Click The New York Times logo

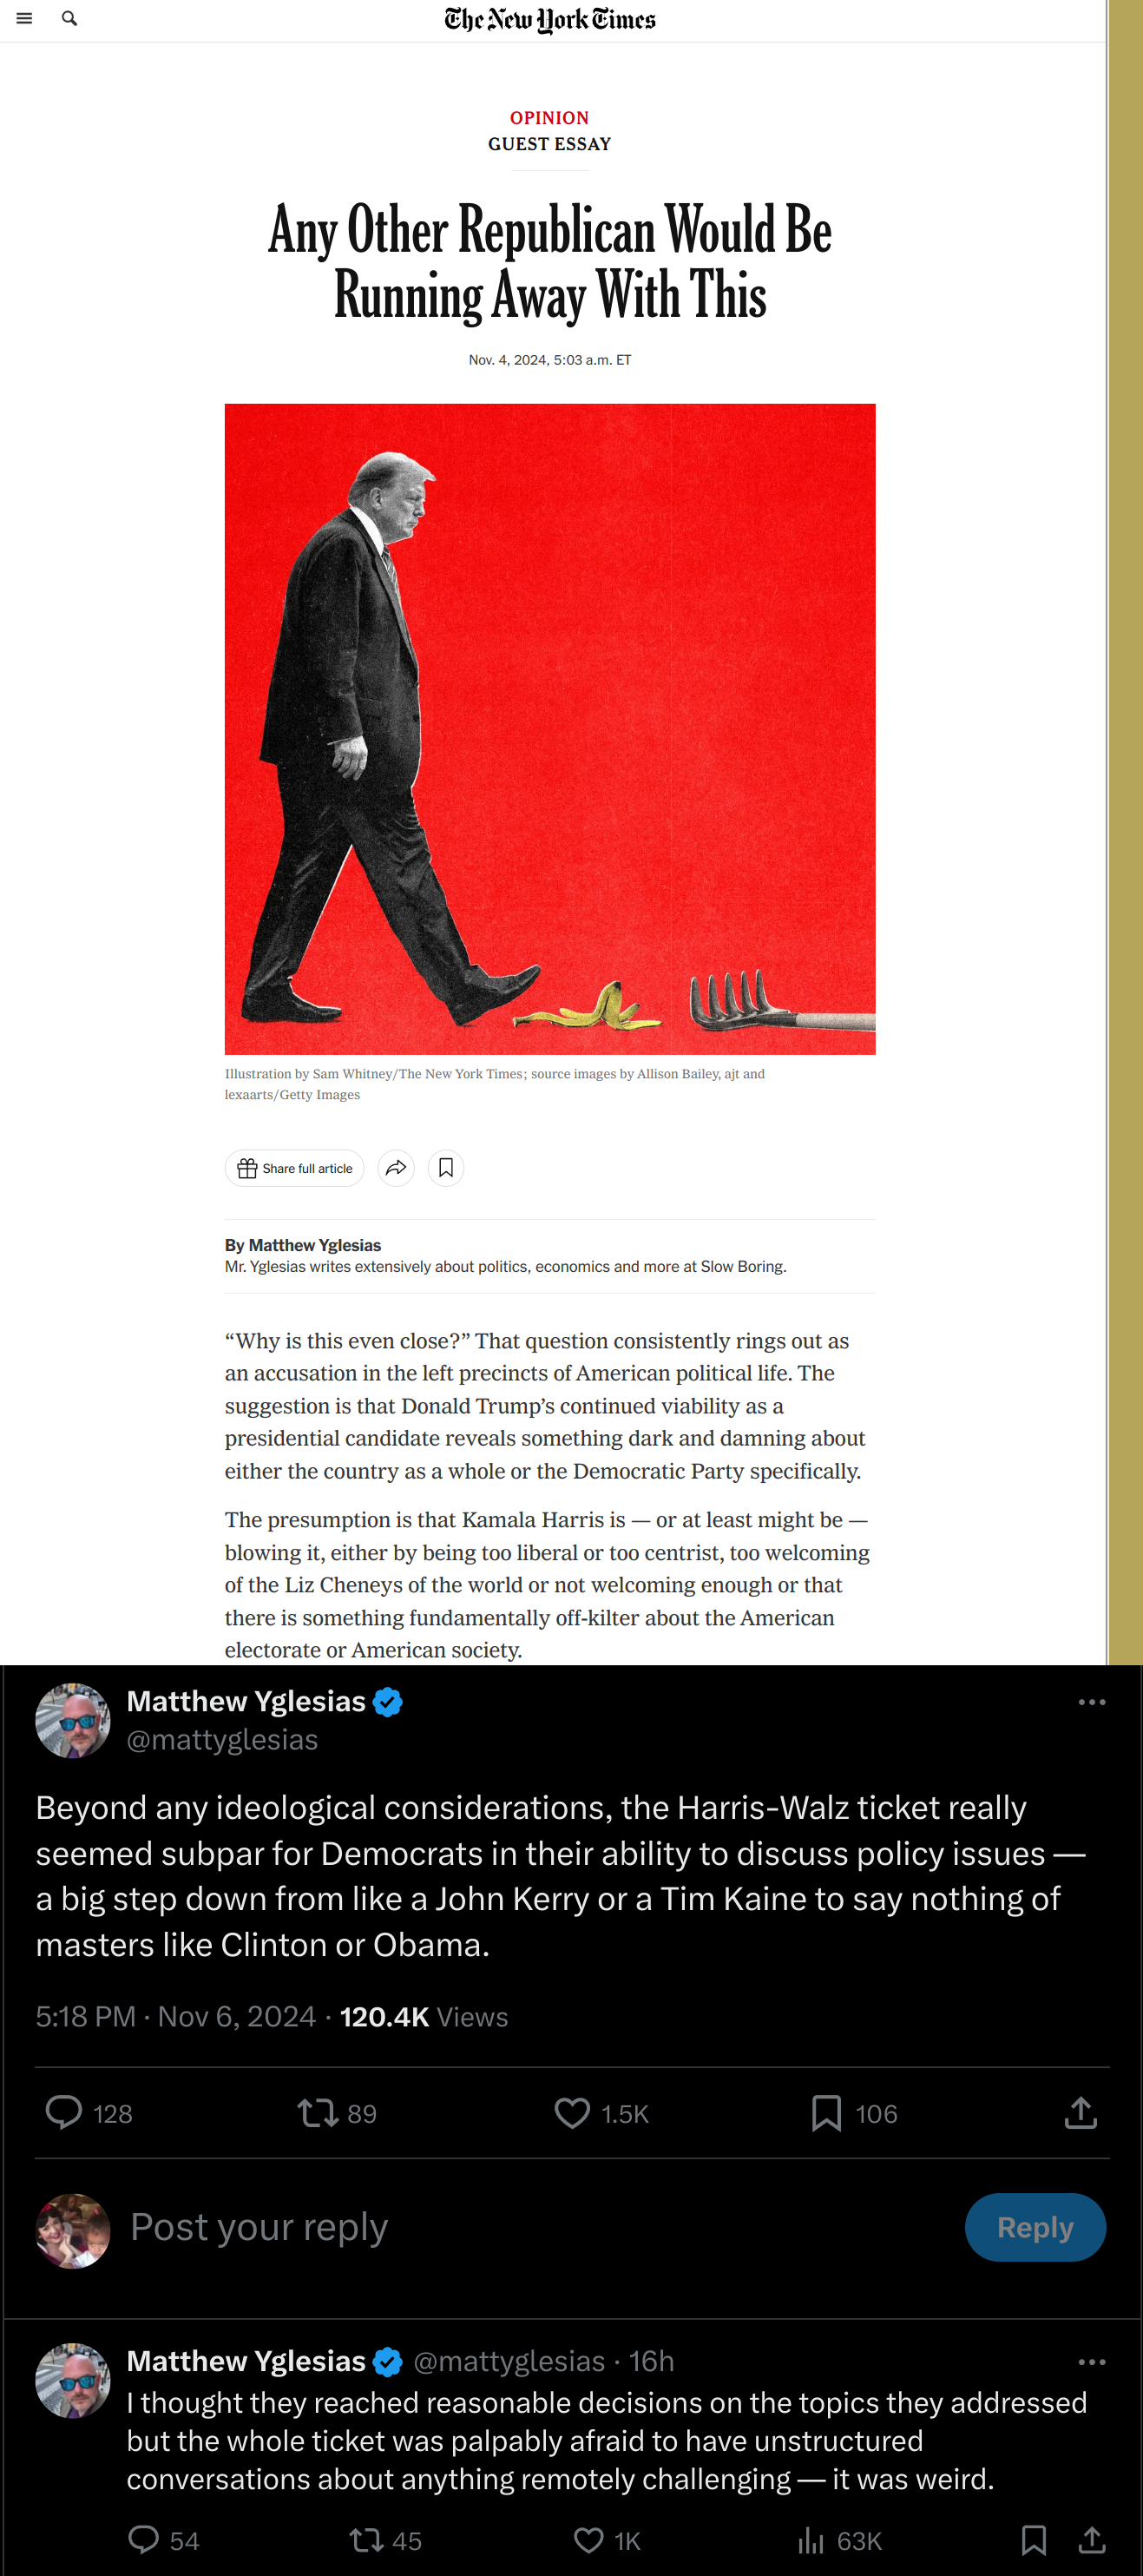coord(550,19)
